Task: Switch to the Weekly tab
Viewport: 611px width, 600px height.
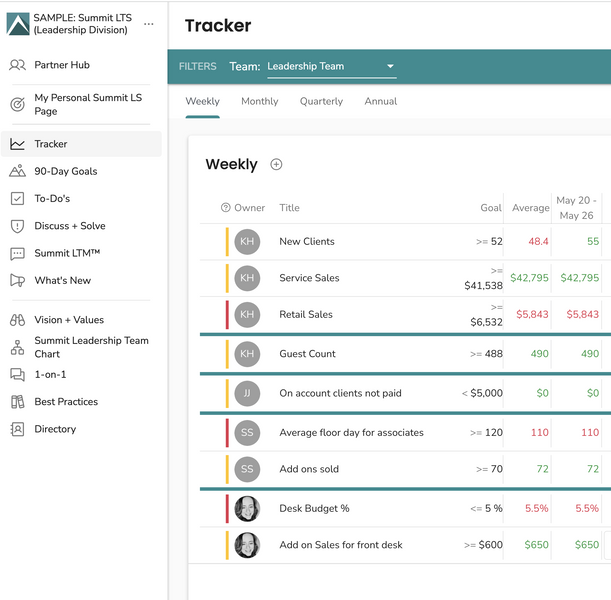Action: click(203, 102)
